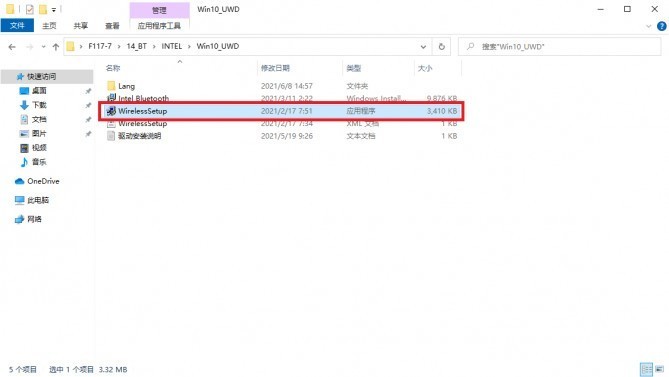Sort files by 类型 column

(353, 68)
